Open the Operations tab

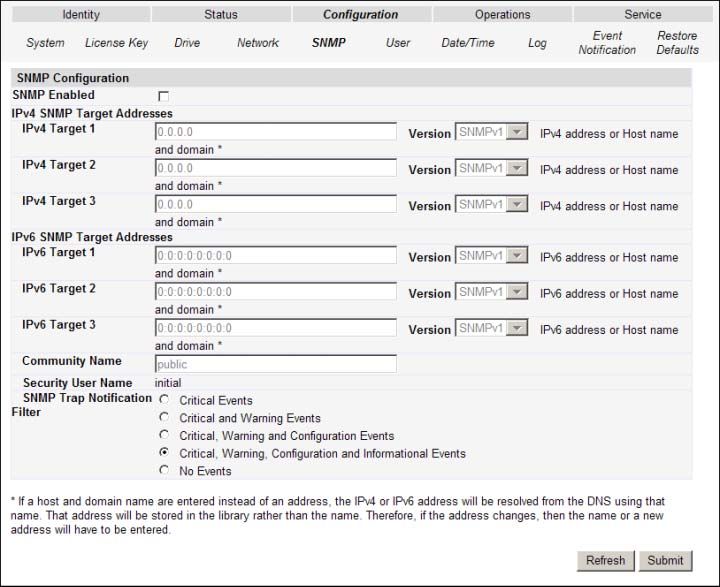pos(502,14)
